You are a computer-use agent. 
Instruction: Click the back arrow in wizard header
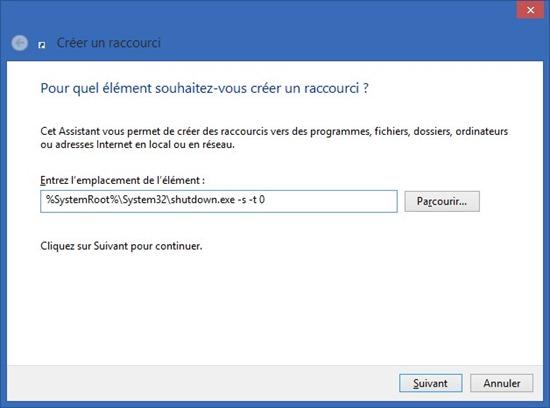(x=20, y=43)
